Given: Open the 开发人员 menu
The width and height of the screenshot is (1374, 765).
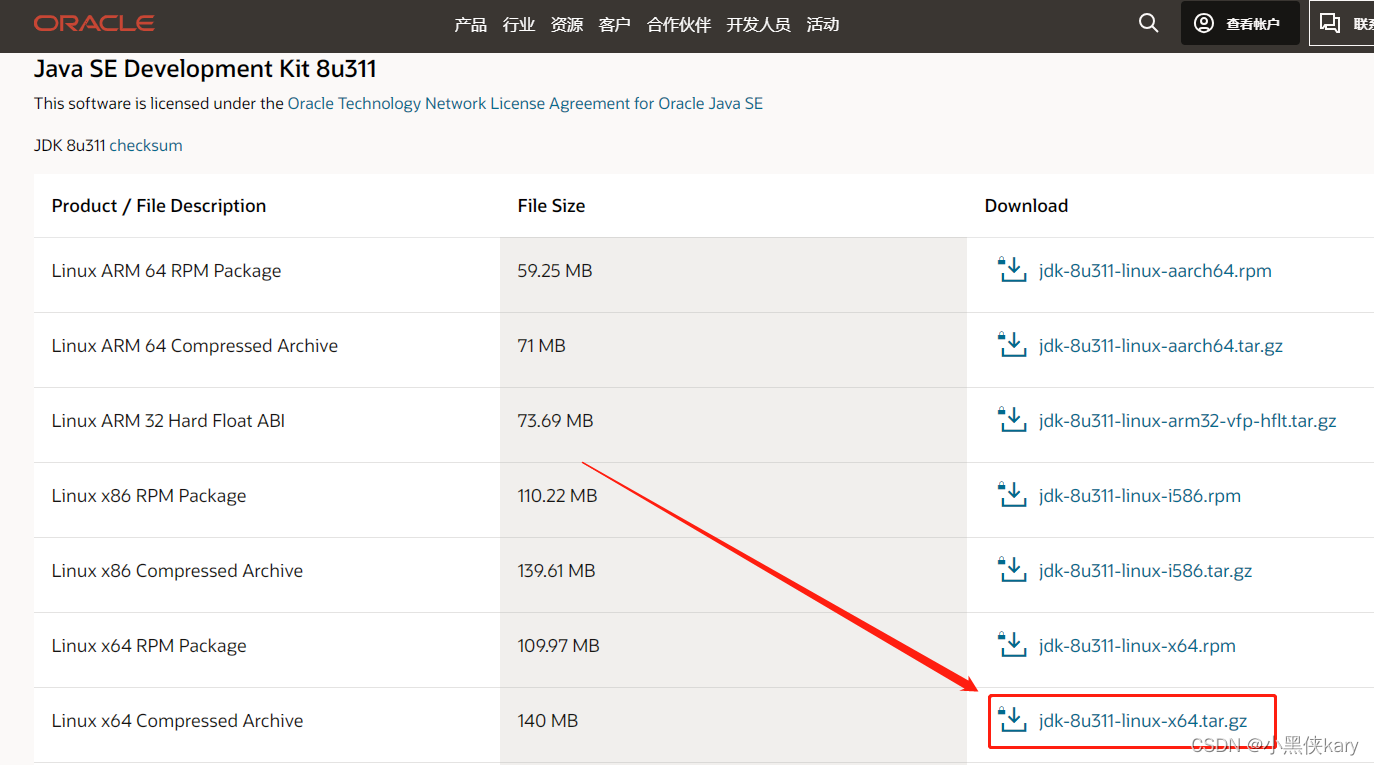Looking at the screenshot, I should pyautogui.click(x=759, y=24).
